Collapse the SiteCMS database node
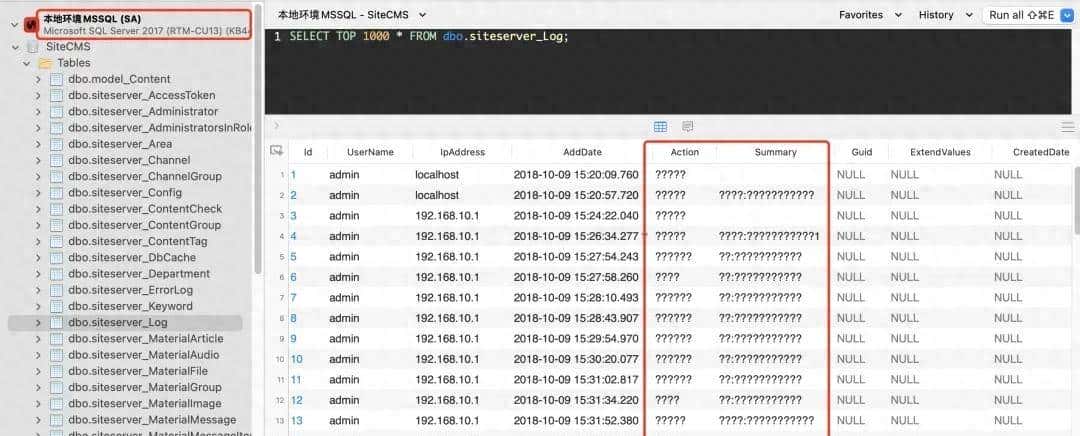 pos(14,47)
